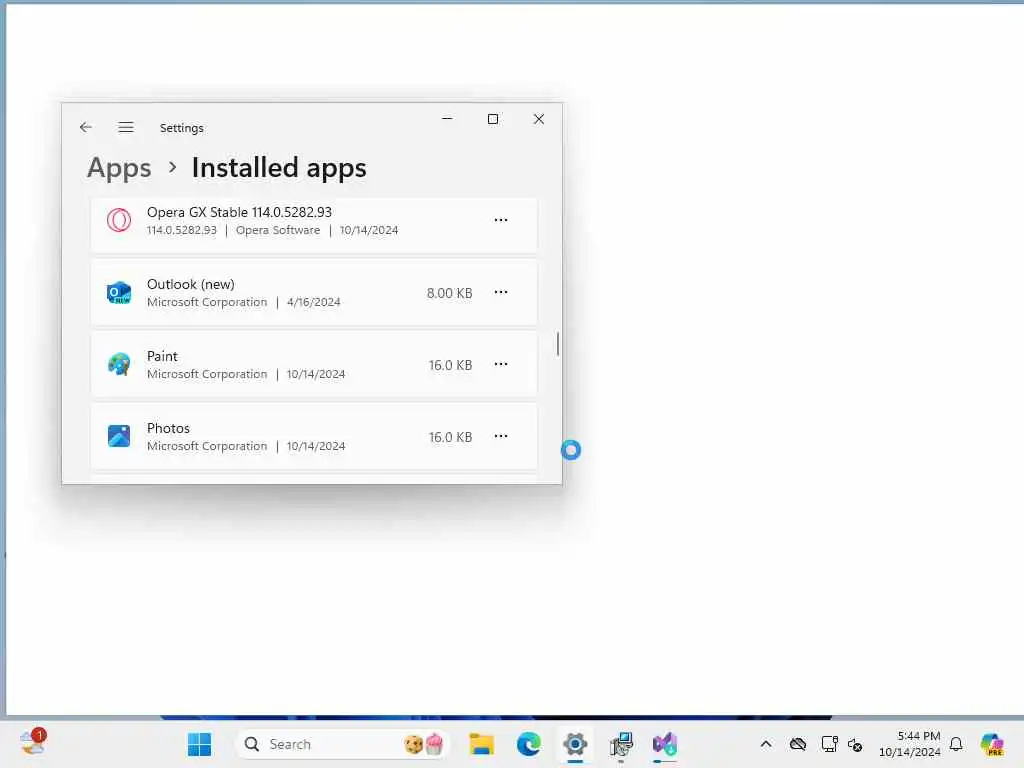Screen dimensions: 1024x768
Task: Click the Settings gear taskbar icon
Action: click(x=575, y=744)
